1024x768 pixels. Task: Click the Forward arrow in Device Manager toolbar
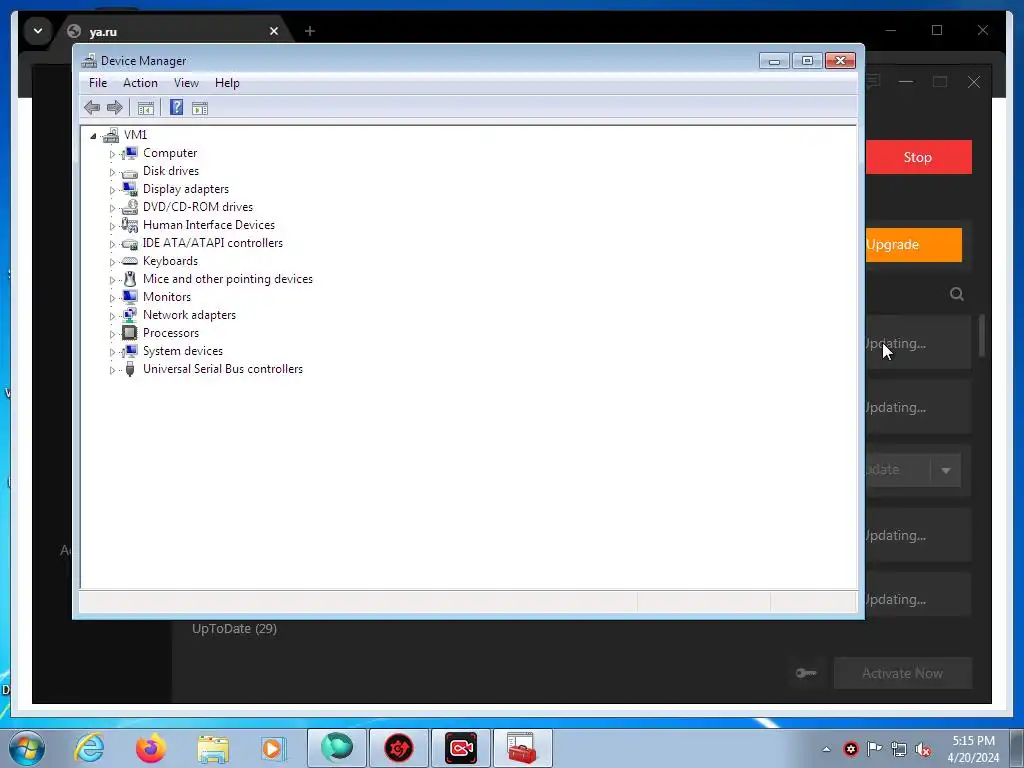(114, 108)
